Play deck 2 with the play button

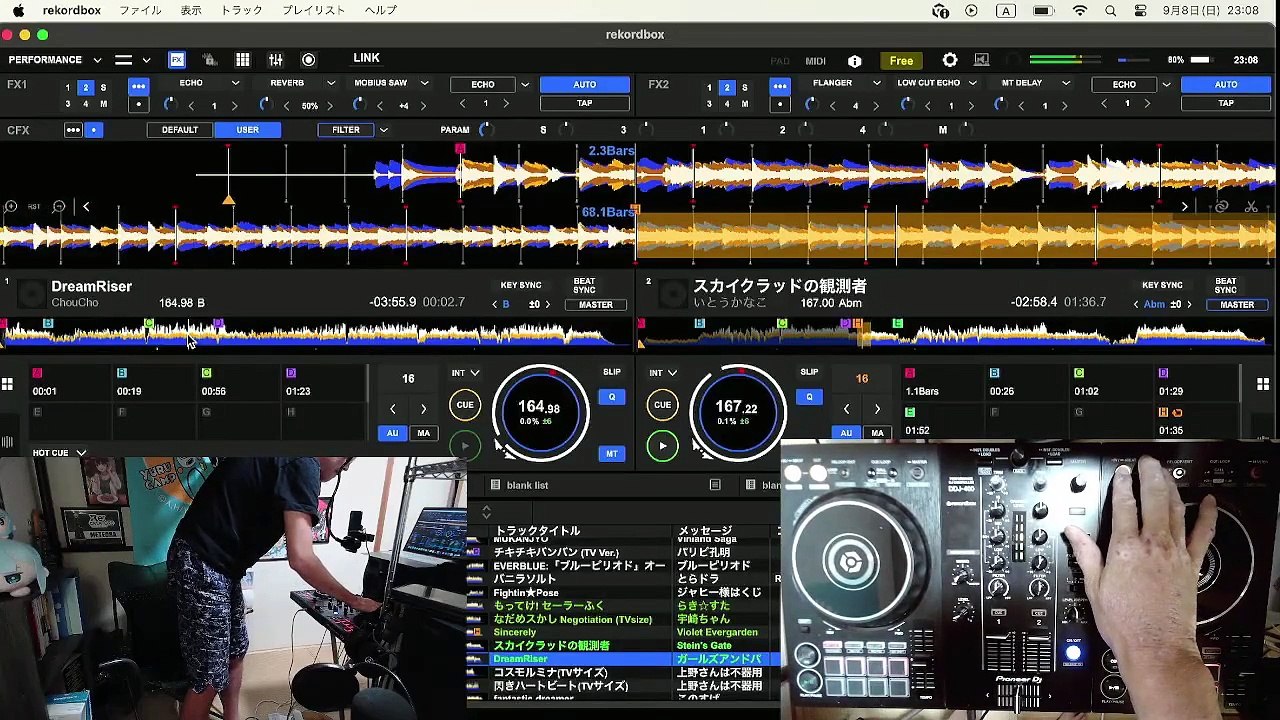point(662,446)
